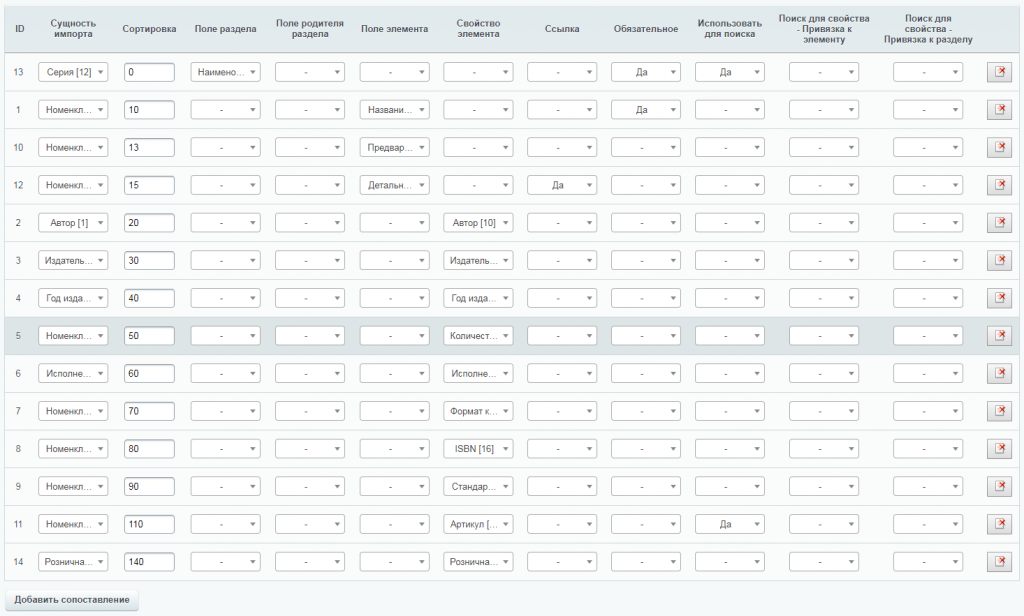Open 'Да' search-usage dropdown in row 11
This screenshot has width=1024, height=616.
point(729,524)
